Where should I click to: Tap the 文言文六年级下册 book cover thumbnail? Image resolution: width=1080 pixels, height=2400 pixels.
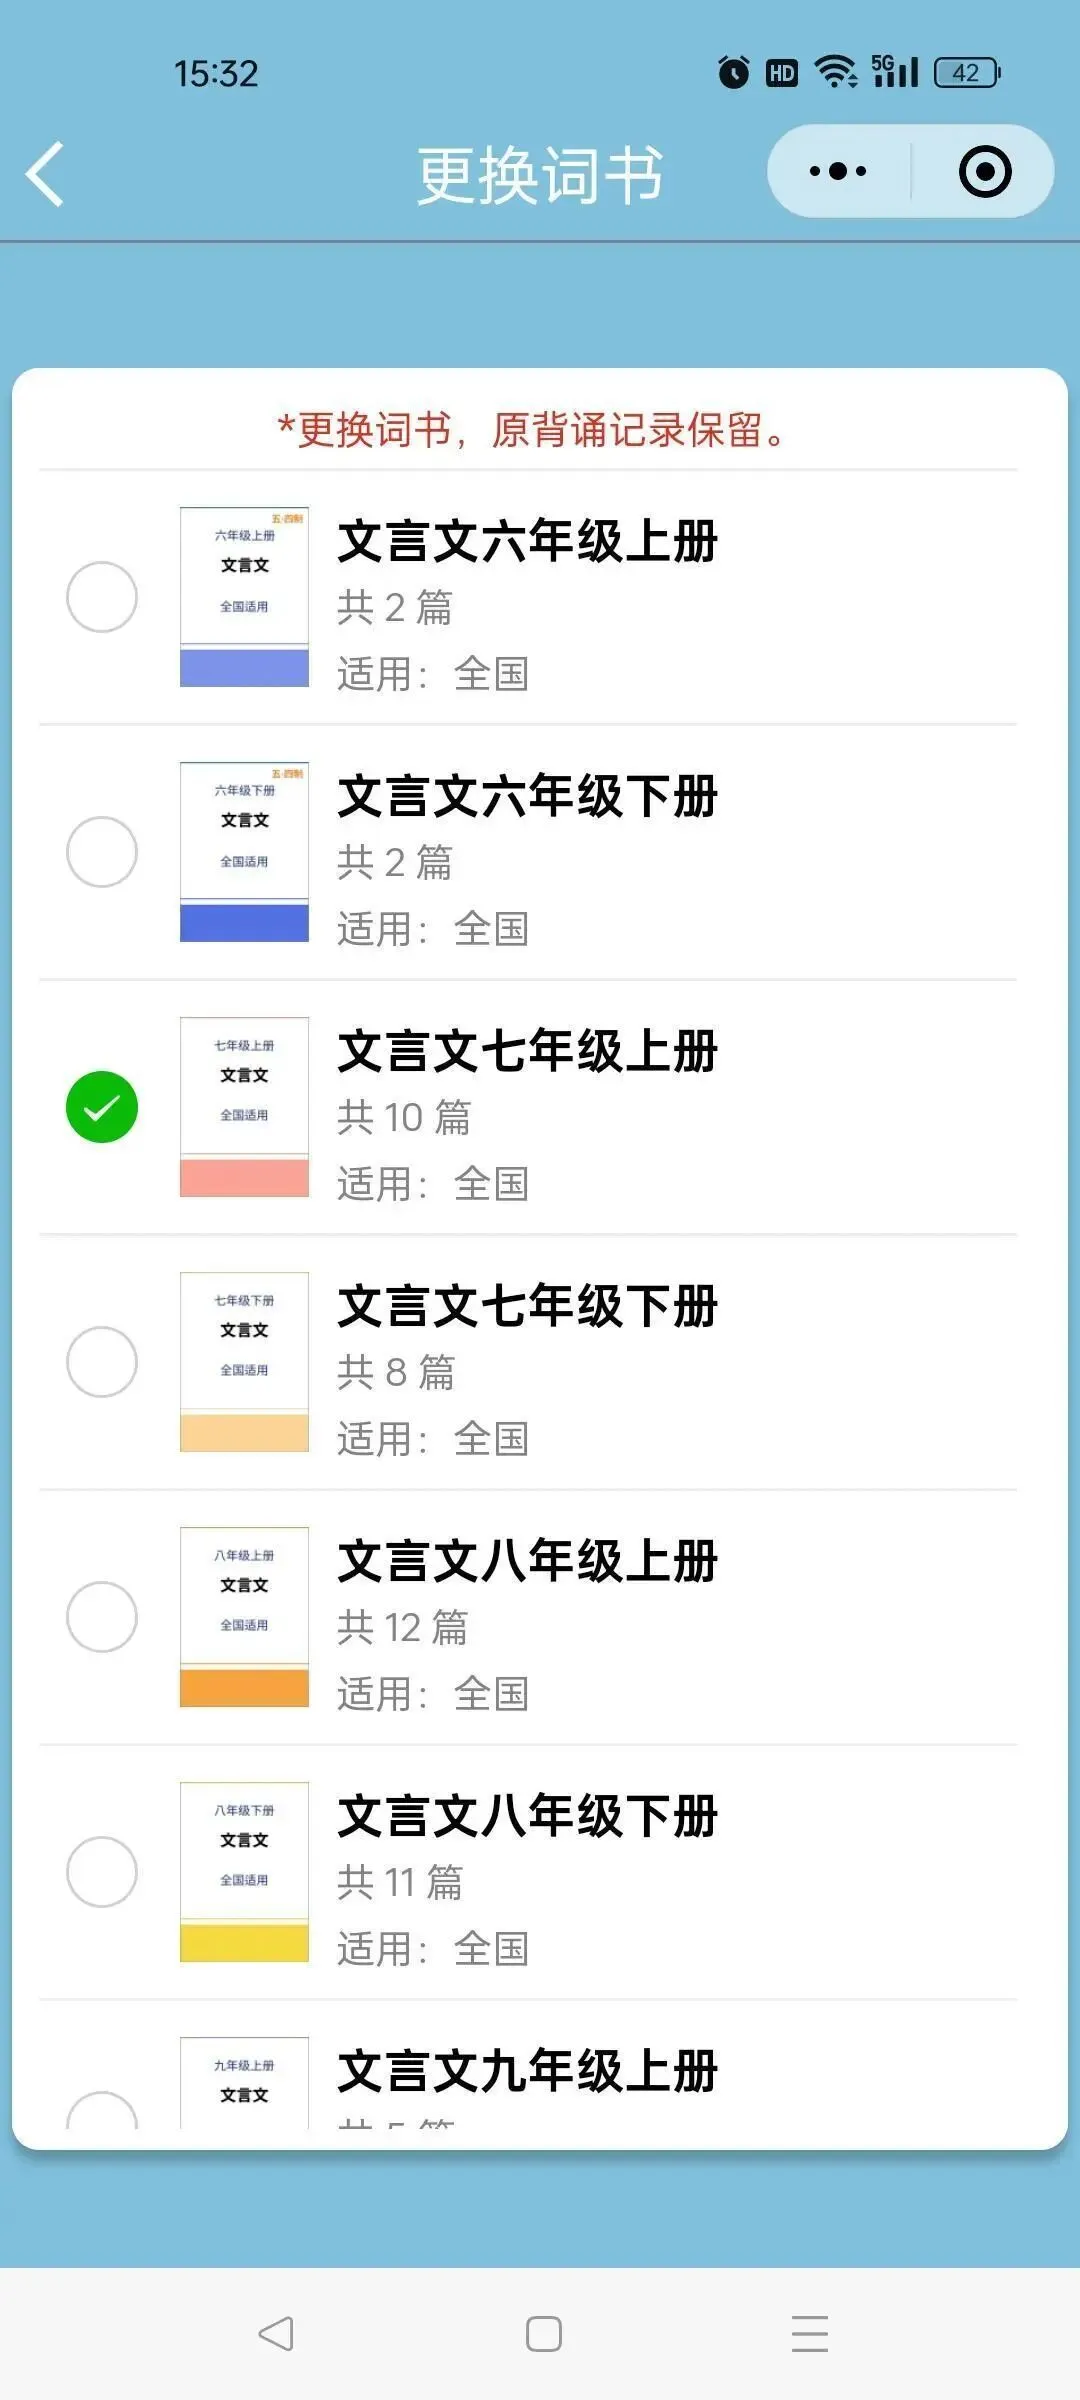pos(244,852)
